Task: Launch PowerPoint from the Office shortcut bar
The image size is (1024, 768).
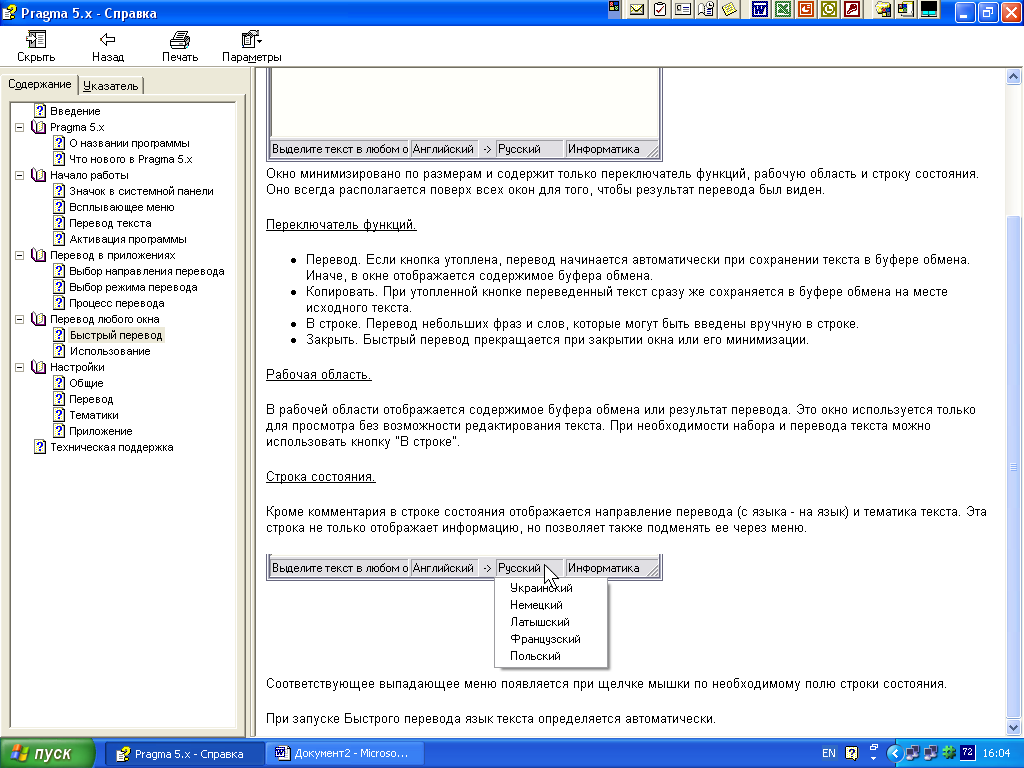Action: point(806,10)
